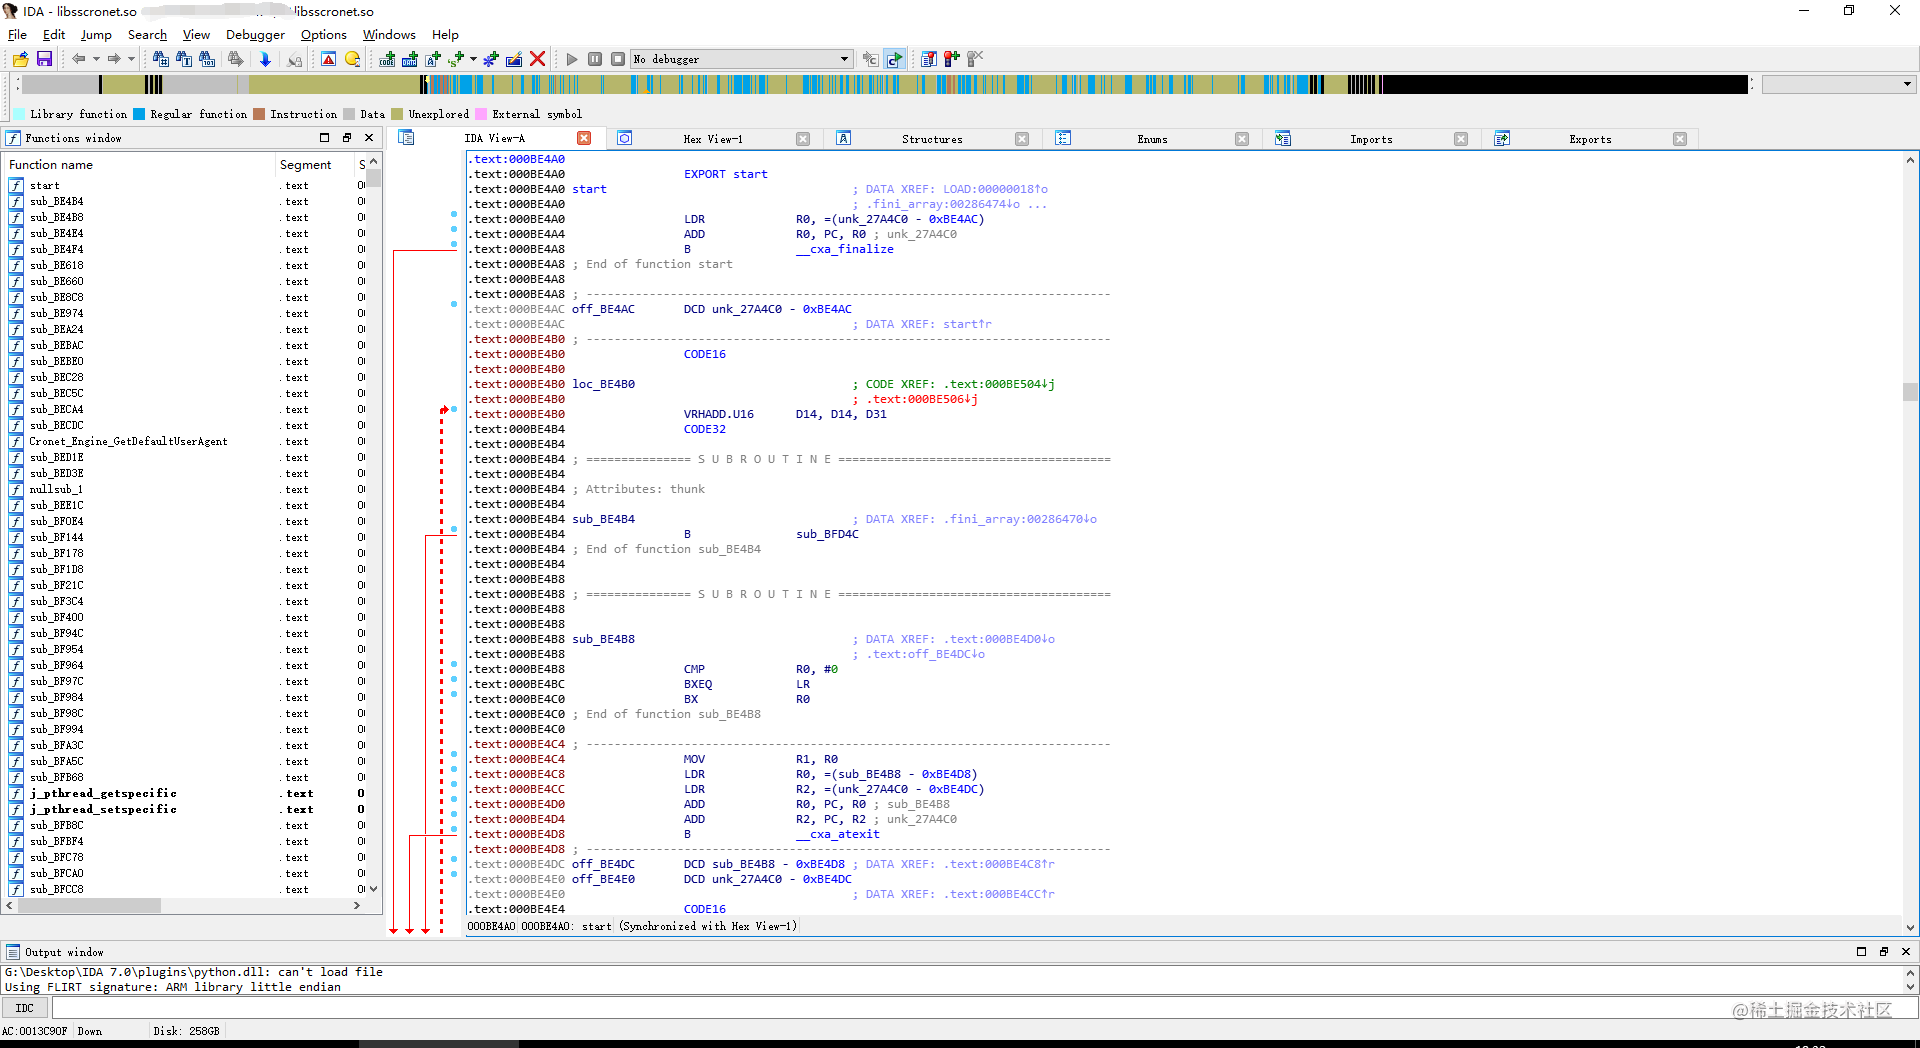Click the highlighted trace toggle icon
Viewport: 1920px width, 1048px height.
click(895, 59)
